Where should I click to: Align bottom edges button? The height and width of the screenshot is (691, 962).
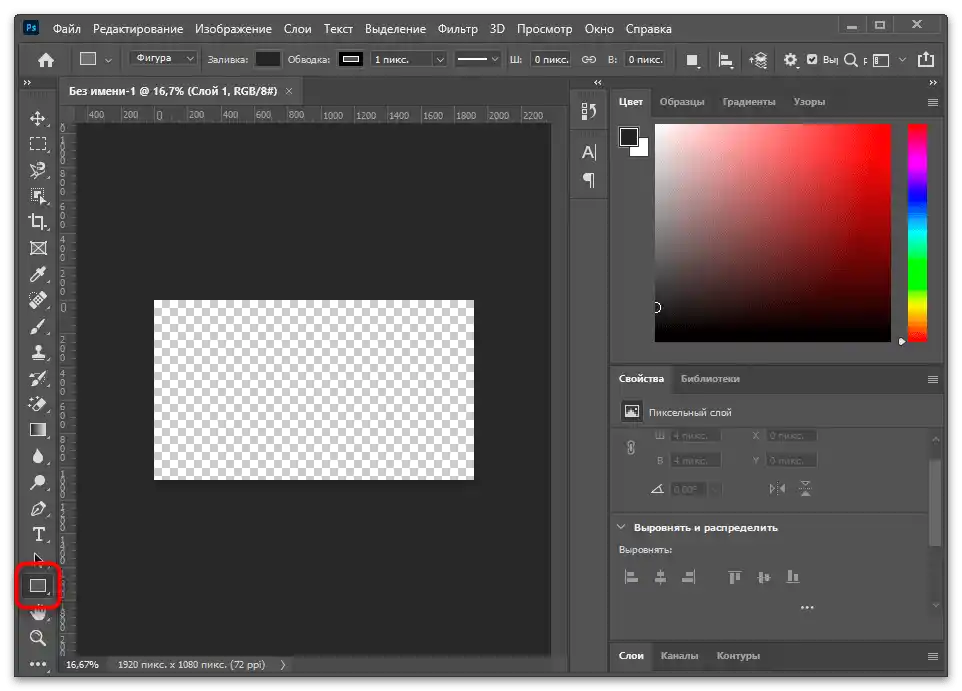[x=793, y=577]
